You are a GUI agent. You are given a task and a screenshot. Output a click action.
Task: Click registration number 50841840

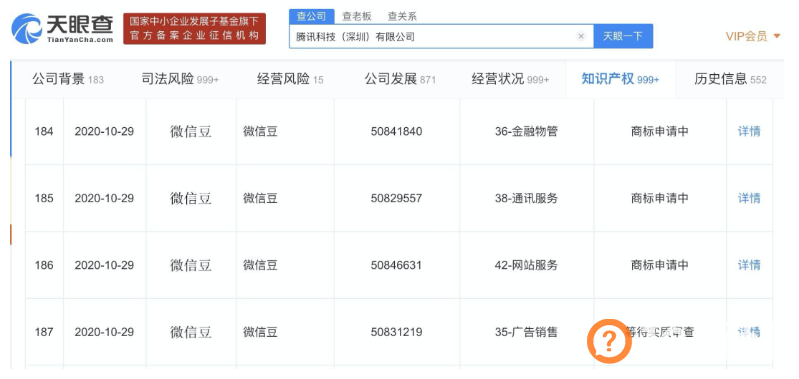(x=396, y=131)
